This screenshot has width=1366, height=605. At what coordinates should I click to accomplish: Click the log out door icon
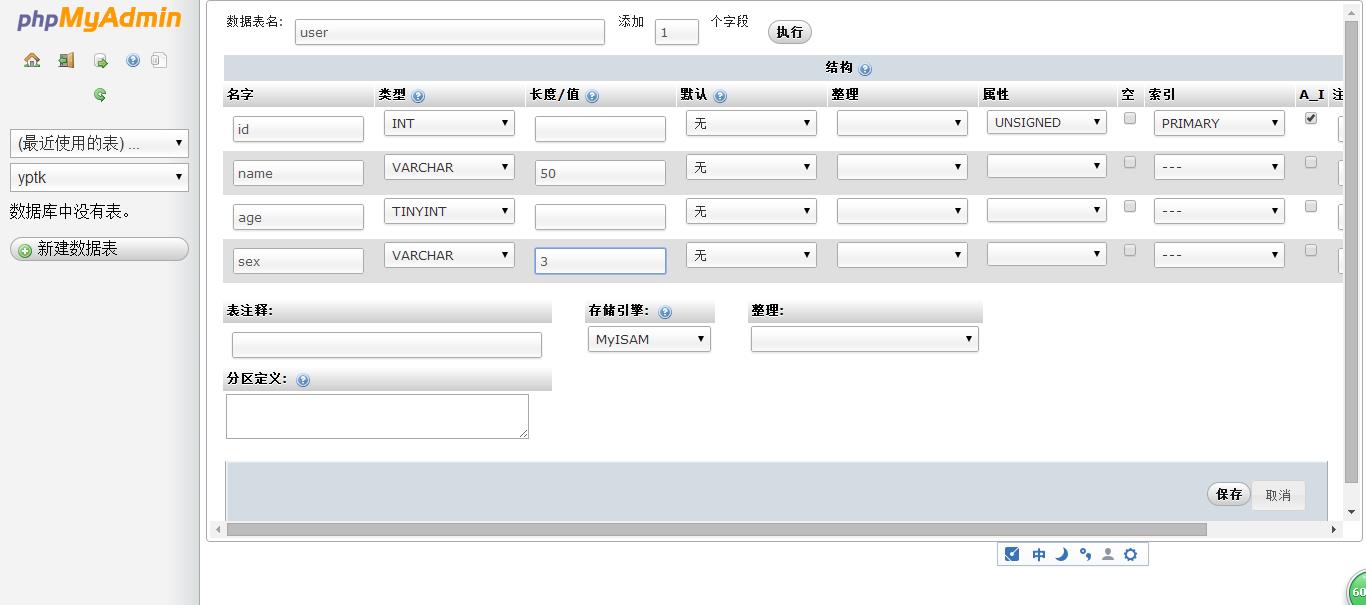(x=66, y=60)
